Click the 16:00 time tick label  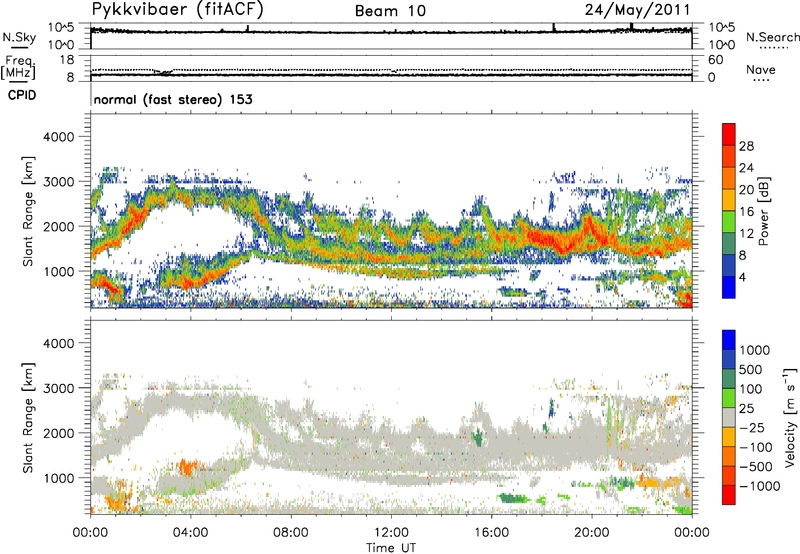491,533
